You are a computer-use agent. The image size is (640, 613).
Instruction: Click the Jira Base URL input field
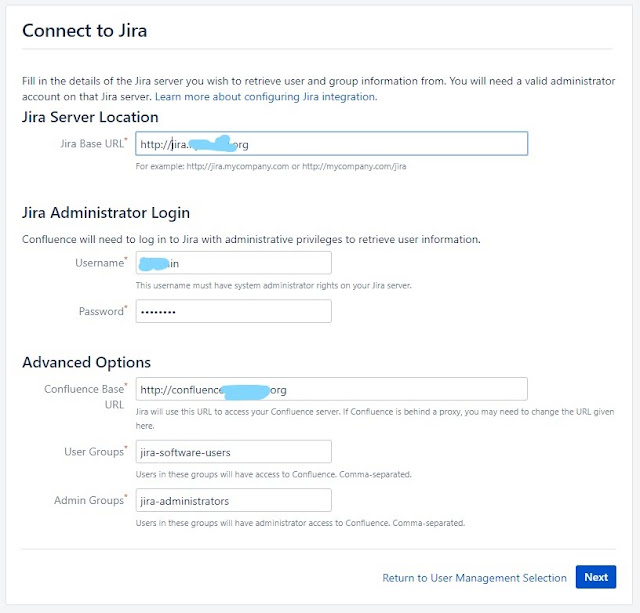point(331,144)
